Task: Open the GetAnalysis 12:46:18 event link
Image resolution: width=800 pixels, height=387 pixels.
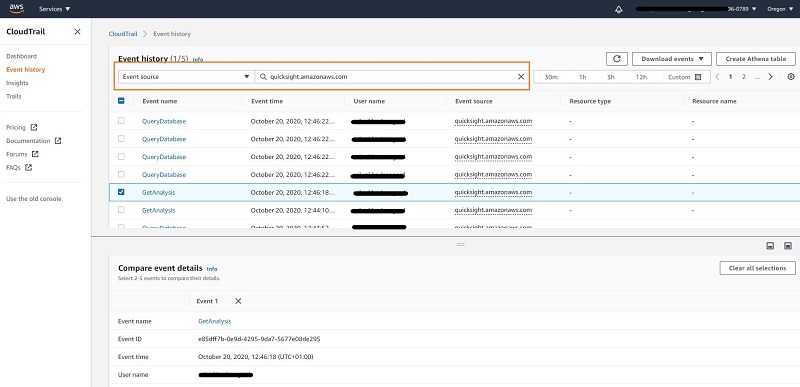Action: 158,192
